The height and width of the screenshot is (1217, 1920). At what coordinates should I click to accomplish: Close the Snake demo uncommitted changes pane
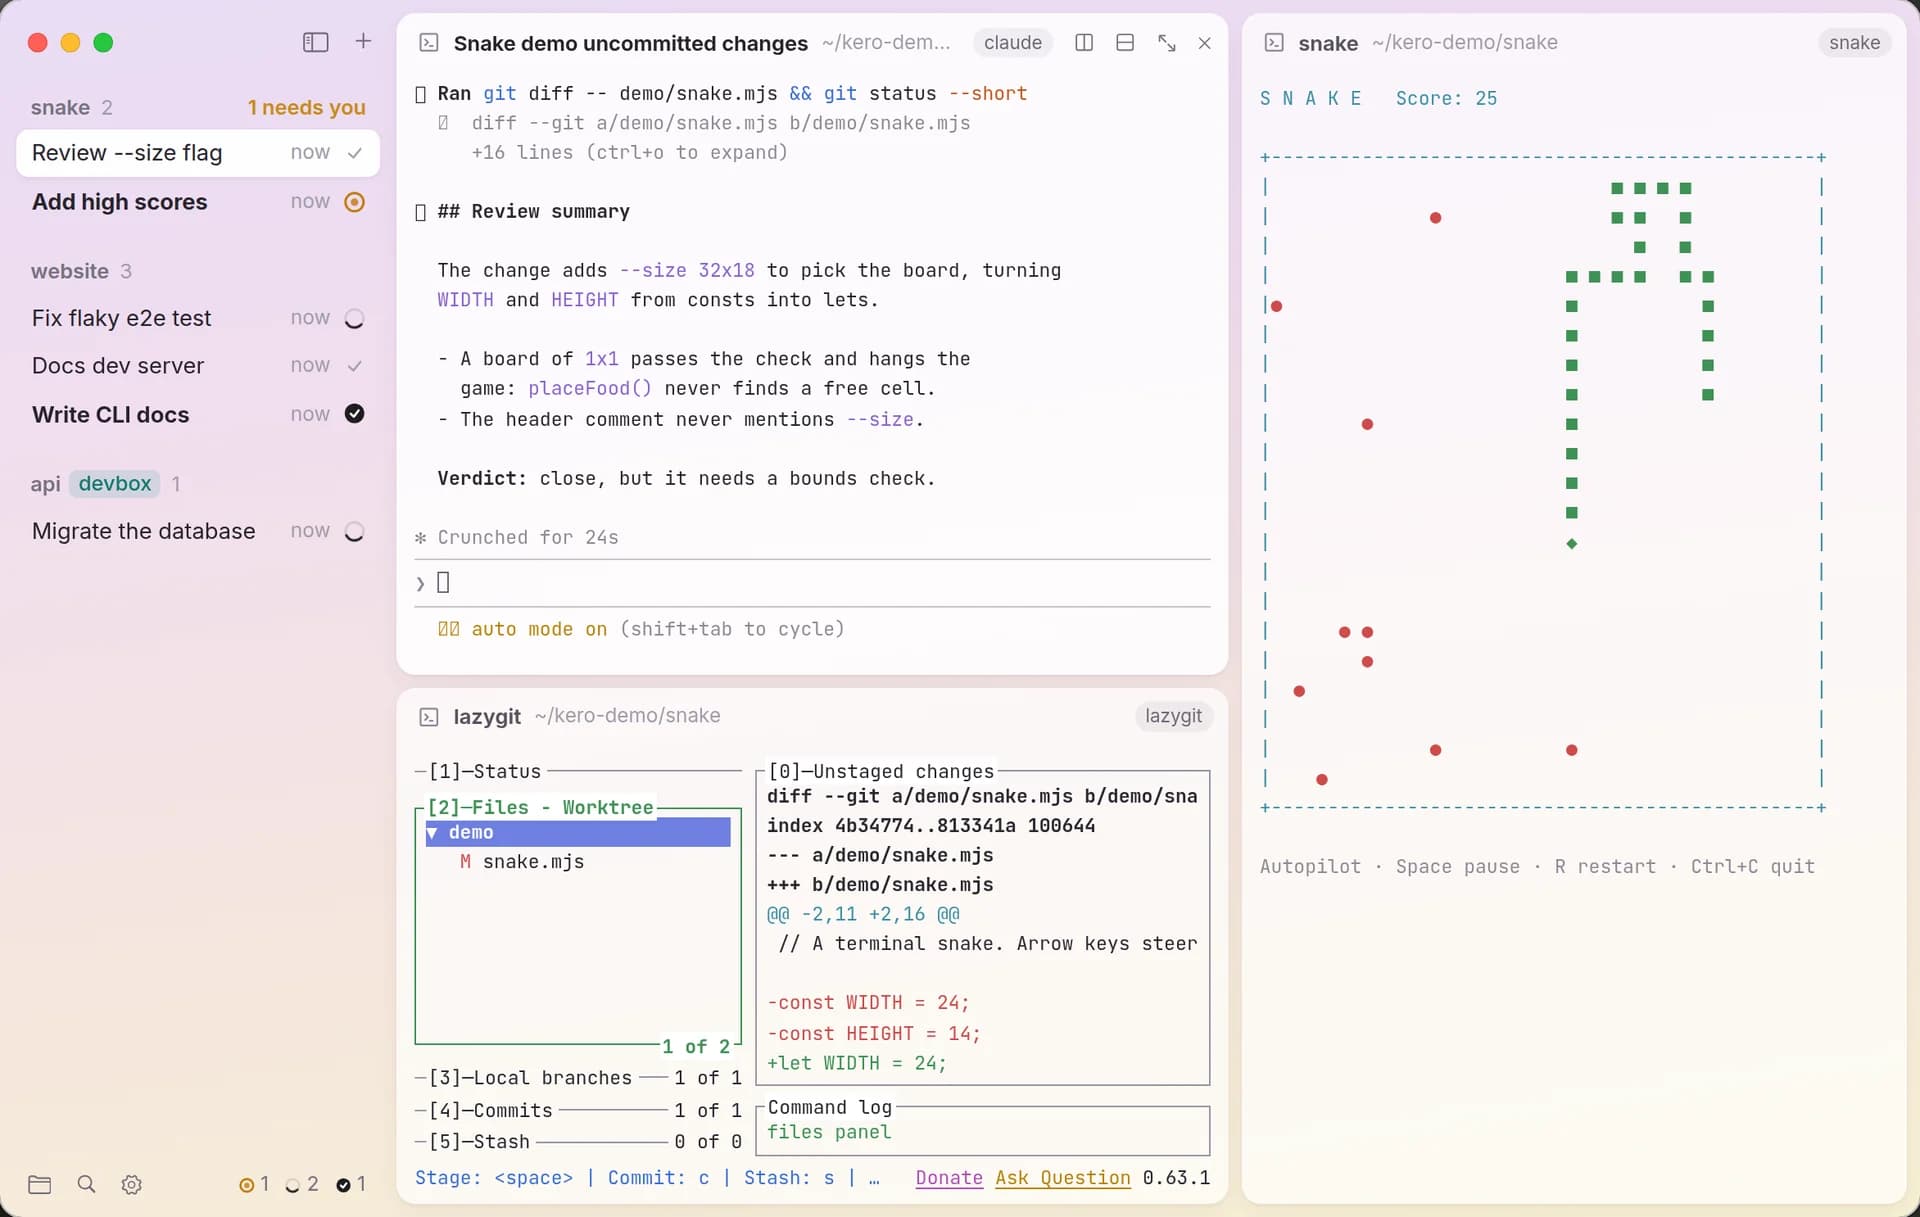coord(1205,43)
